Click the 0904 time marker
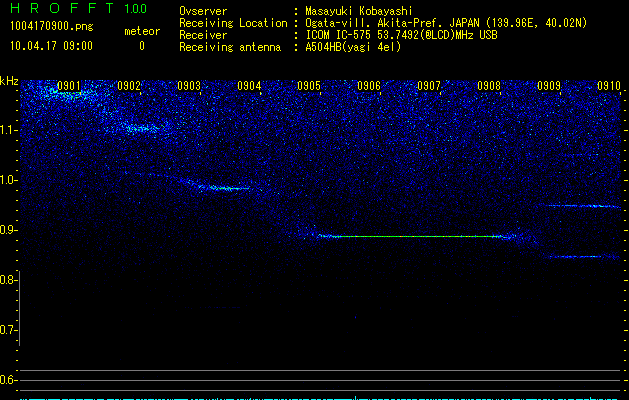 coord(249,86)
